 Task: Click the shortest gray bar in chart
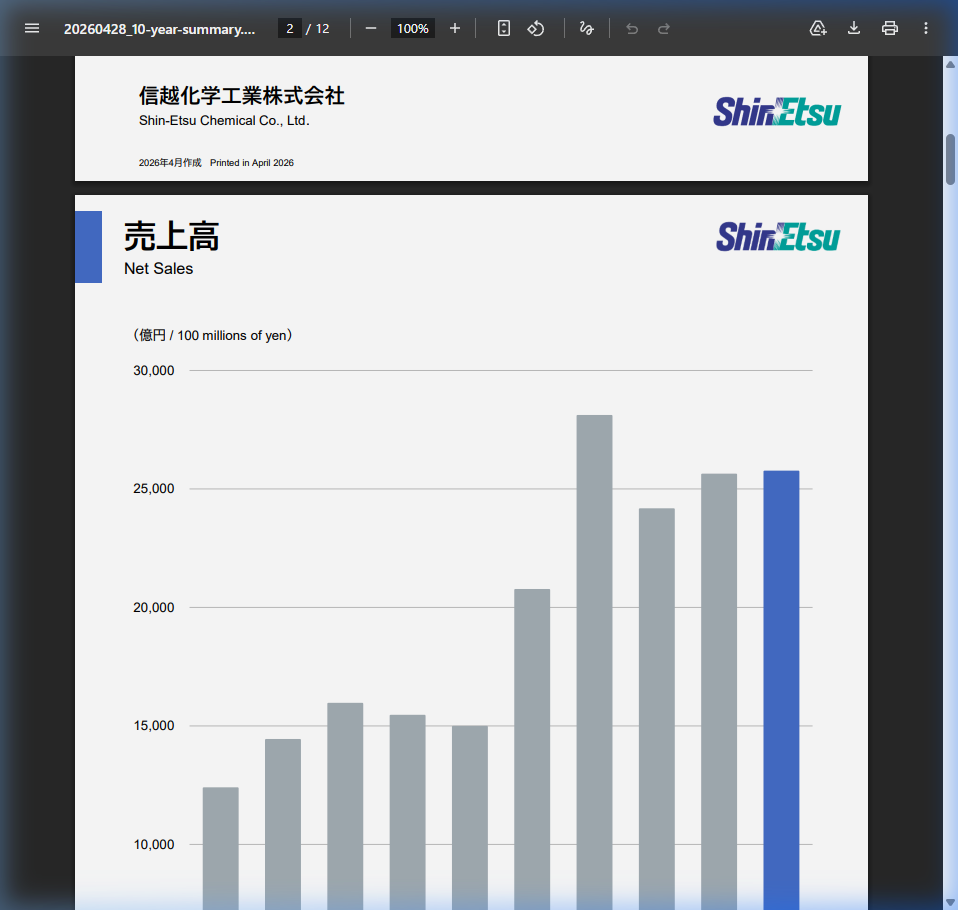point(221,848)
